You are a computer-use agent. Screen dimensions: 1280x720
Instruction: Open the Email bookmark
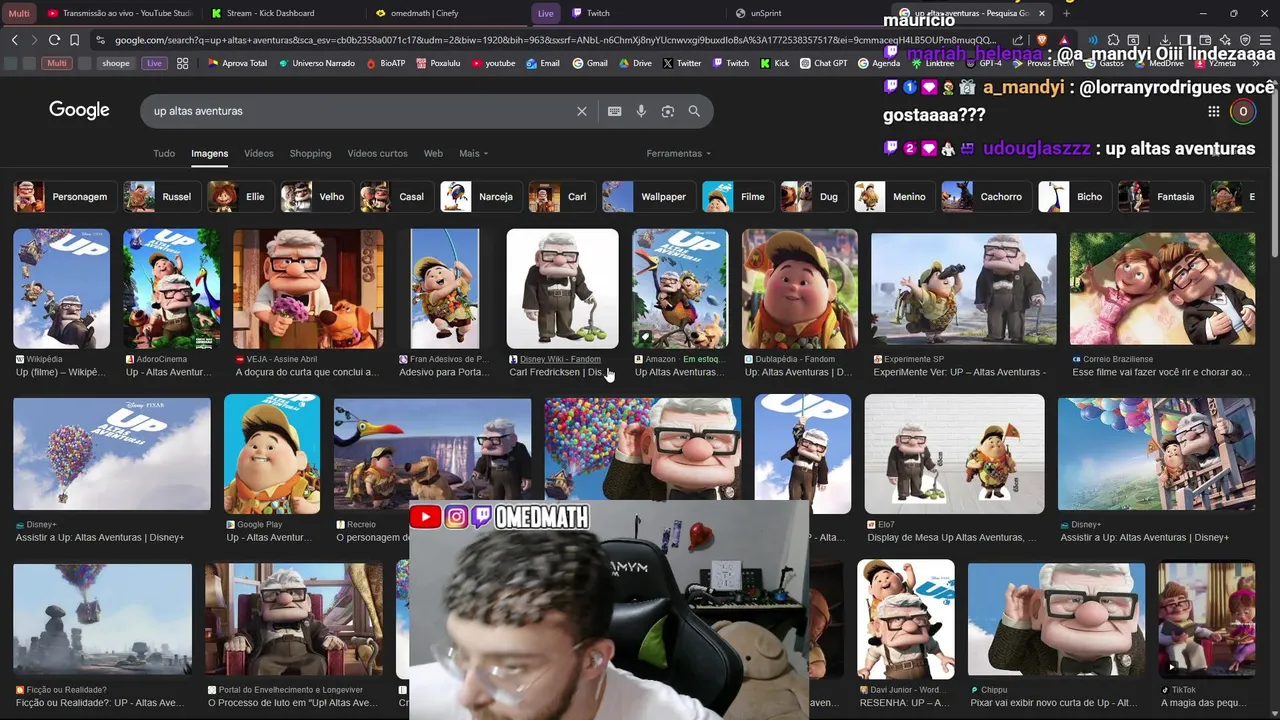542,63
